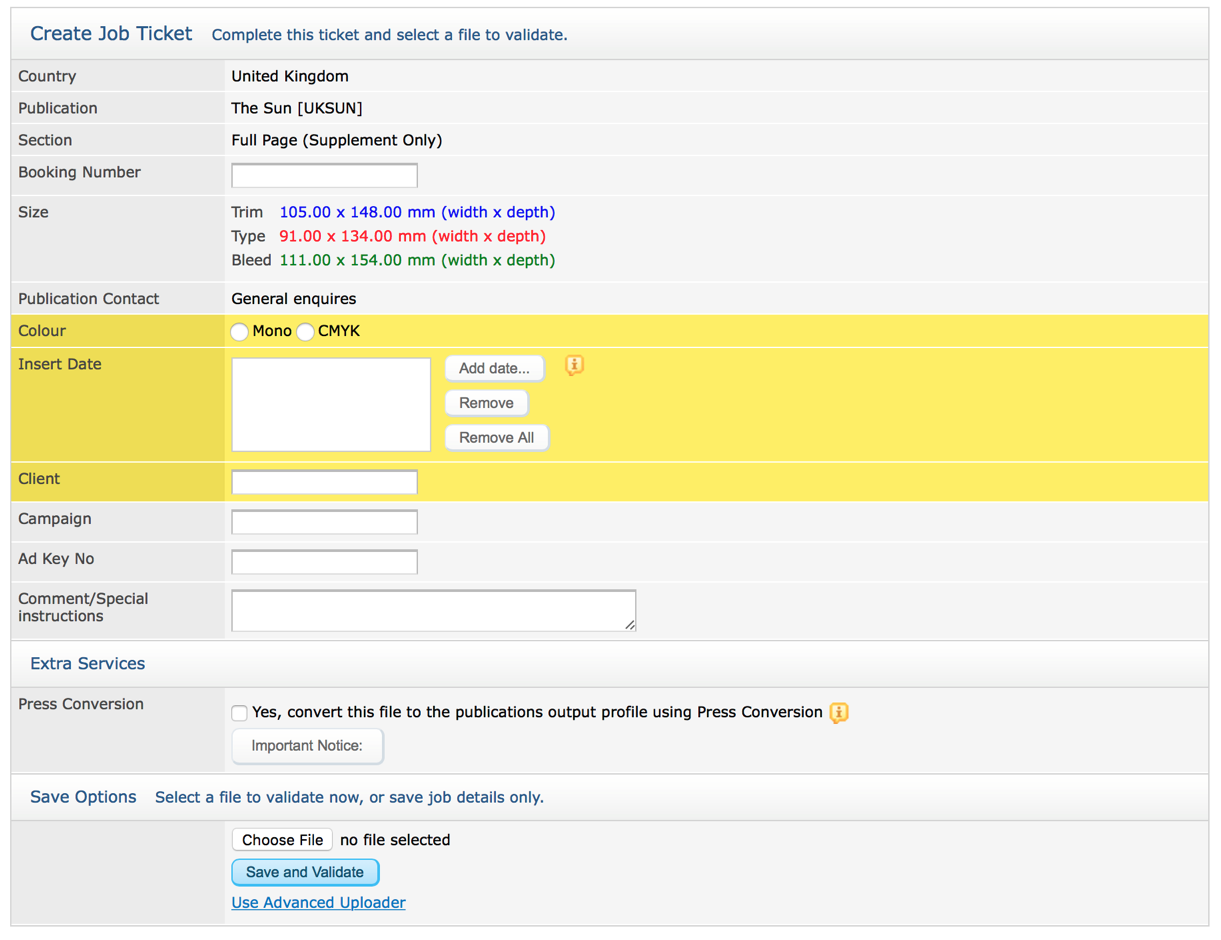Screen dimensions: 1221x940
Task: Click the Bleed size '111.00 x 154.00 mm' text
Action: pyautogui.click(x=355, y=260)
